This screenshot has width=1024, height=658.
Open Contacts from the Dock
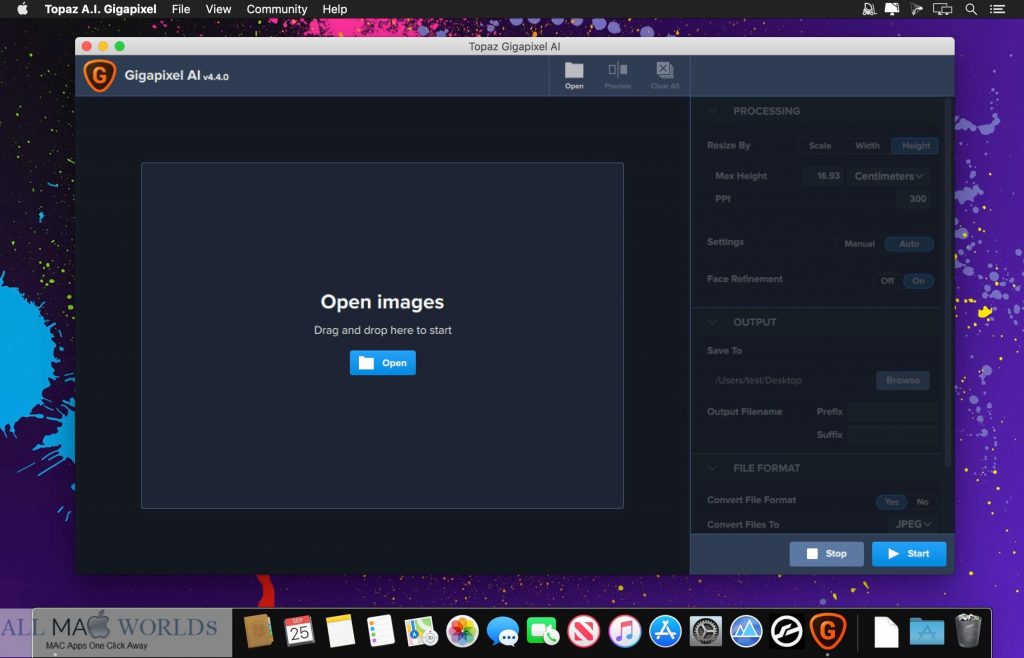coord(258,631)
